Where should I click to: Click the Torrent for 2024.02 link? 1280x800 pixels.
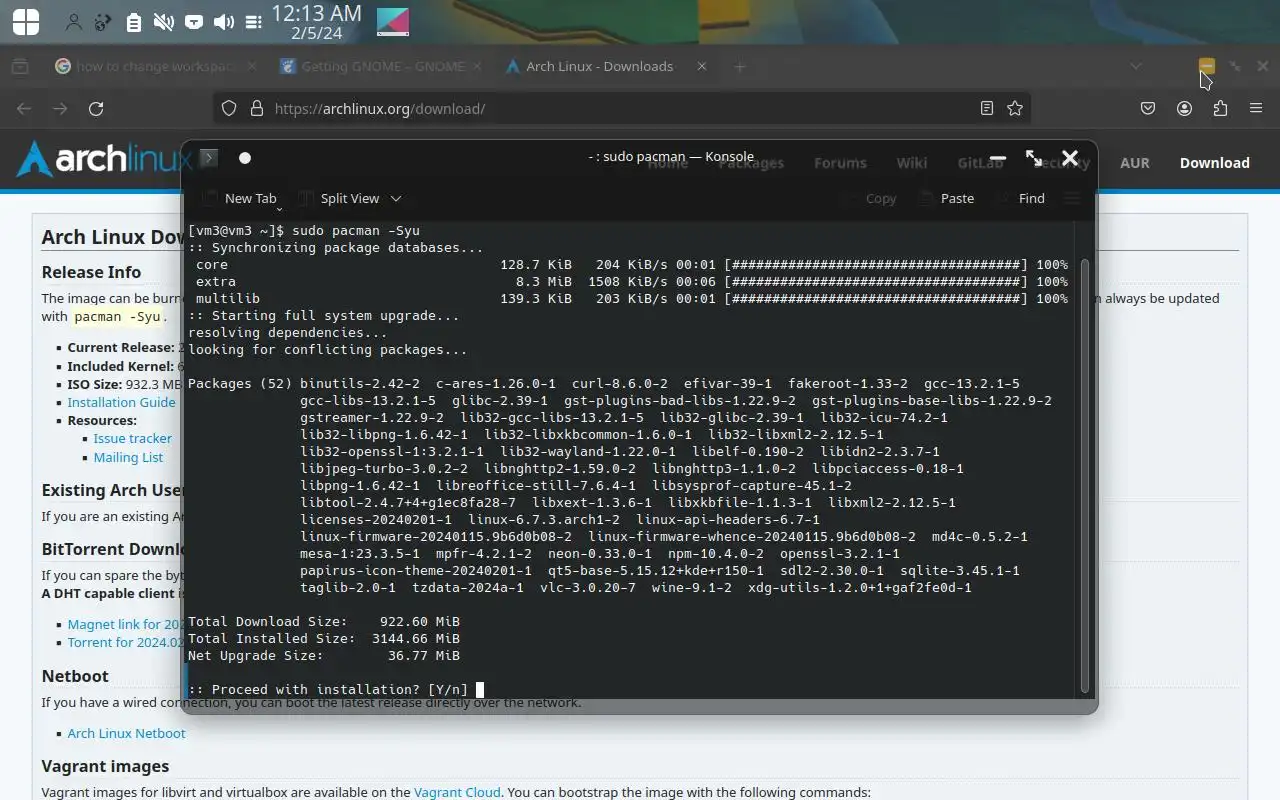(x=126, y=642)
